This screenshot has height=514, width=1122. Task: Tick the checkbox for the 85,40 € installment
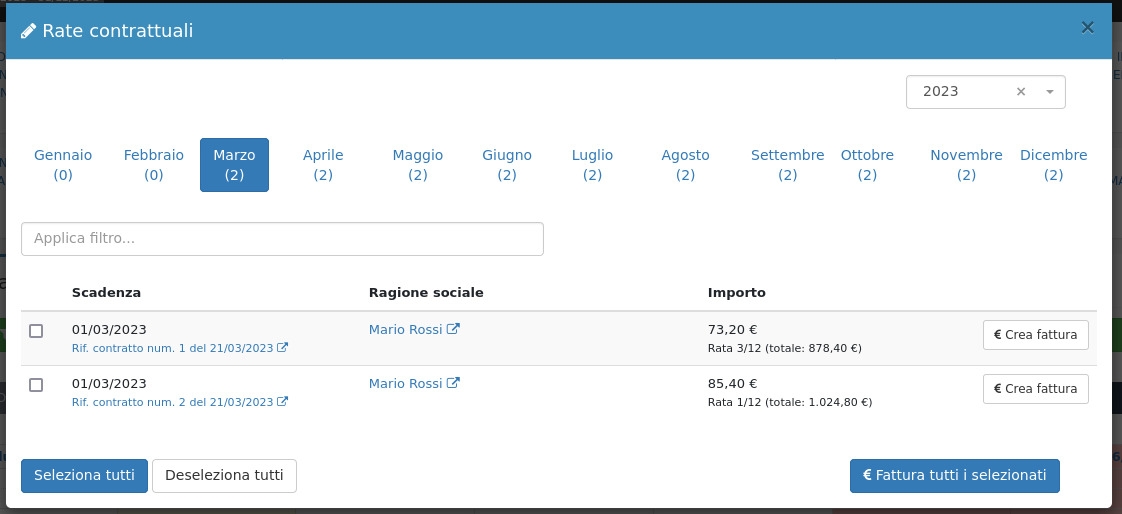point(36,385)
